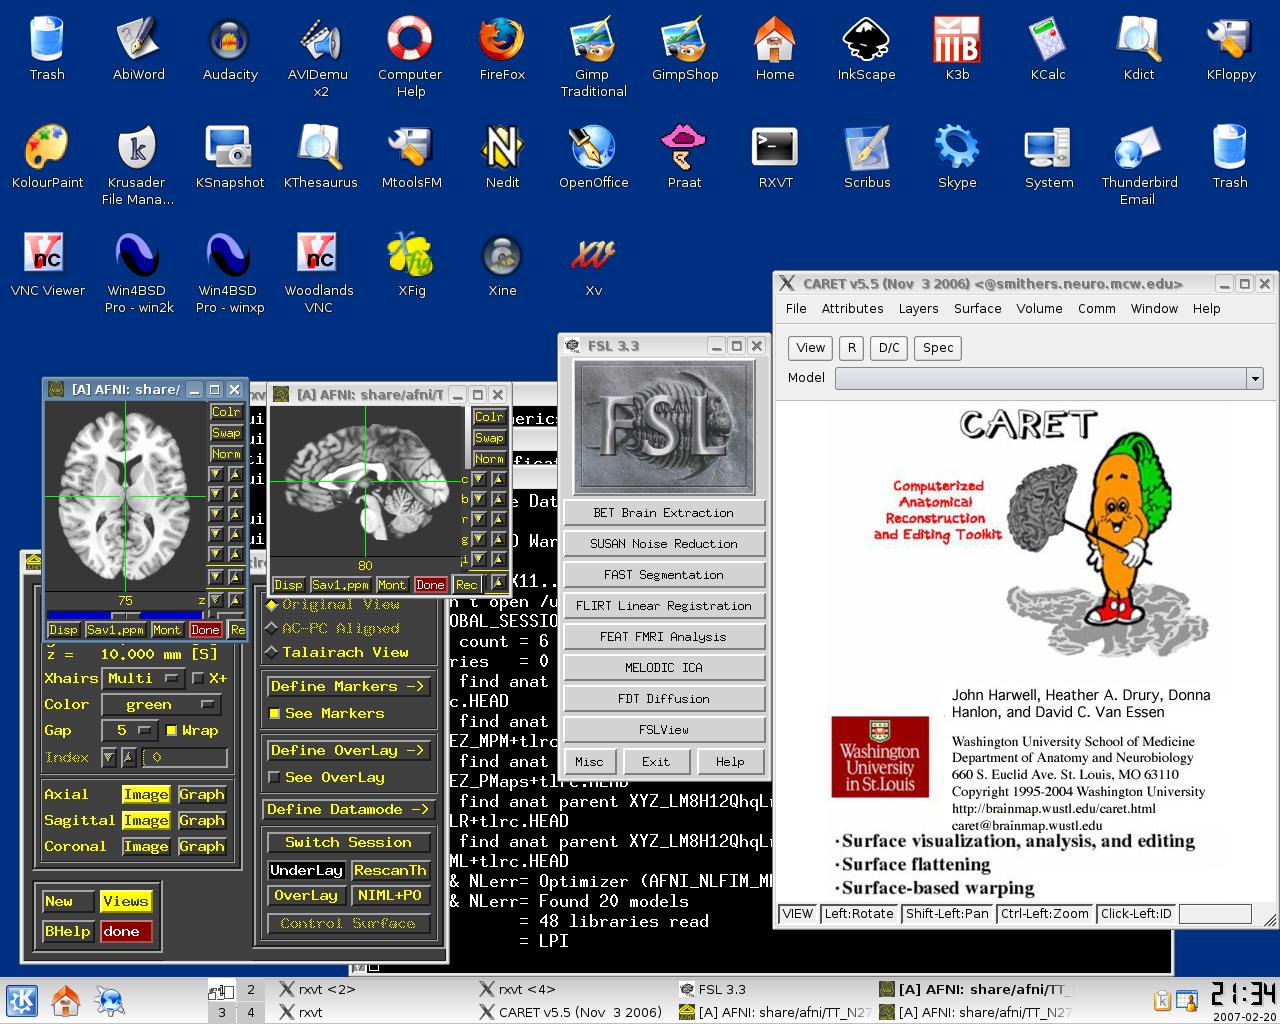Open the GimpShop desktop icon
Screen dimensions: 1280x1024
click(x=685, y=48)
